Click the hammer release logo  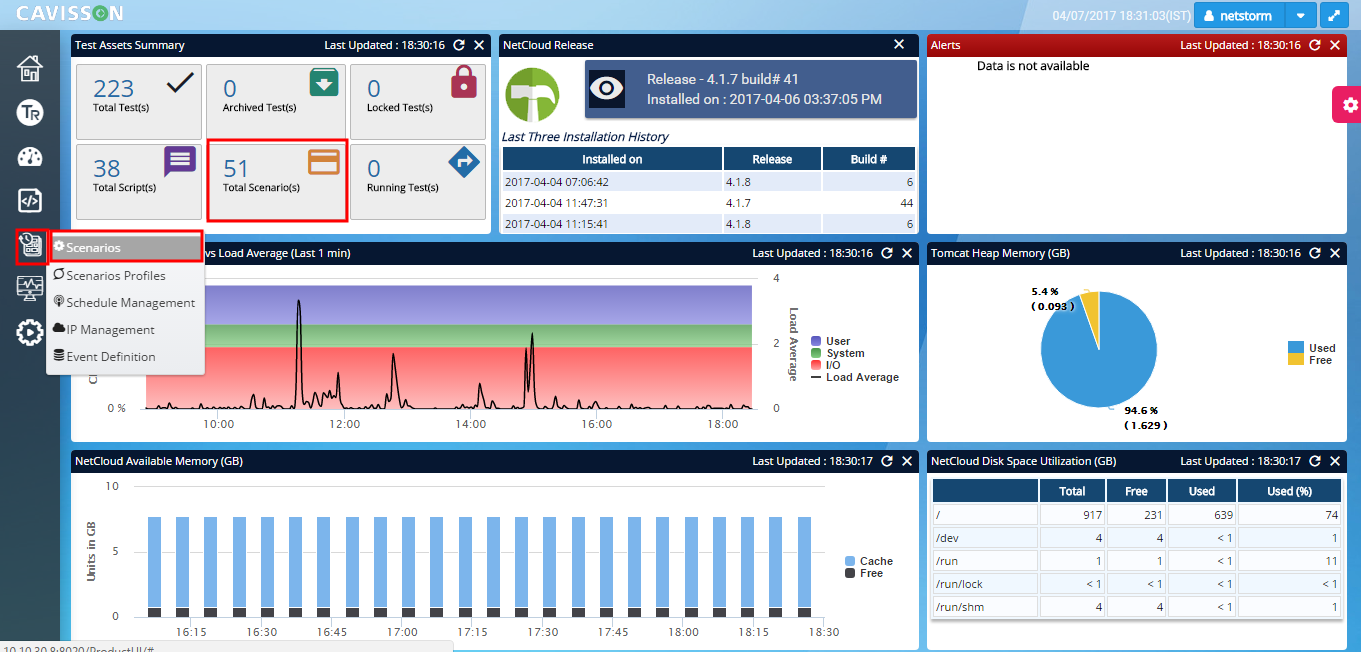(532, 95)
